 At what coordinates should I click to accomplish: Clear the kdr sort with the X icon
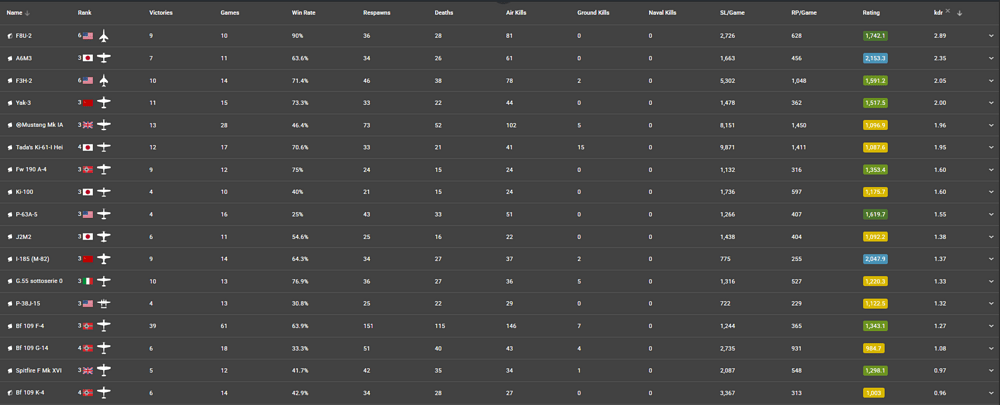948,12
